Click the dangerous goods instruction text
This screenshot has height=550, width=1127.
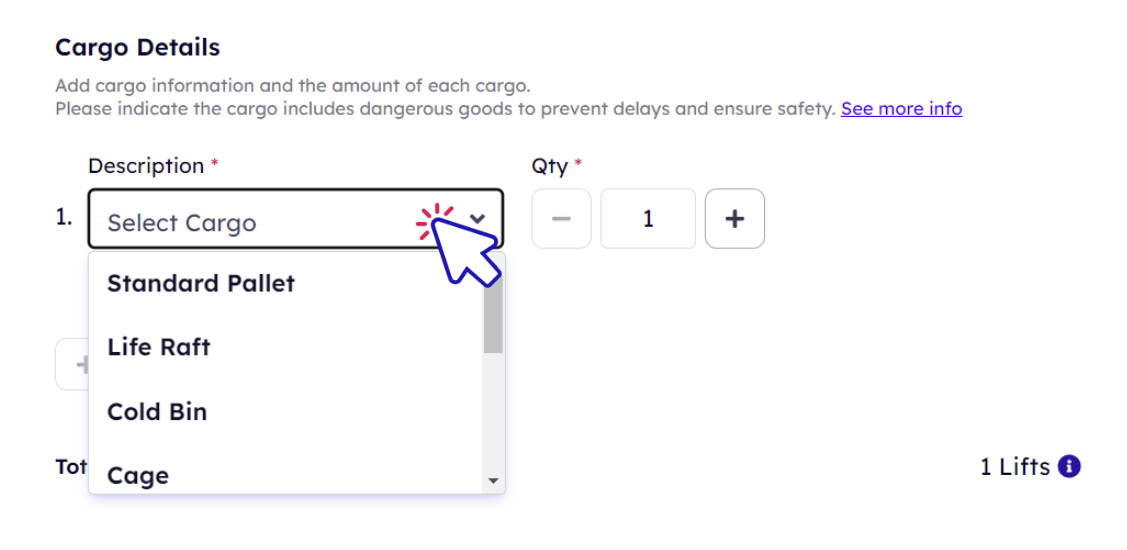446,109
